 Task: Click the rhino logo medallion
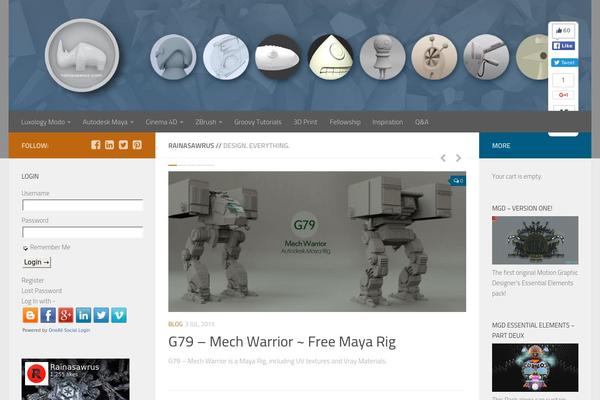coord(82,56)
